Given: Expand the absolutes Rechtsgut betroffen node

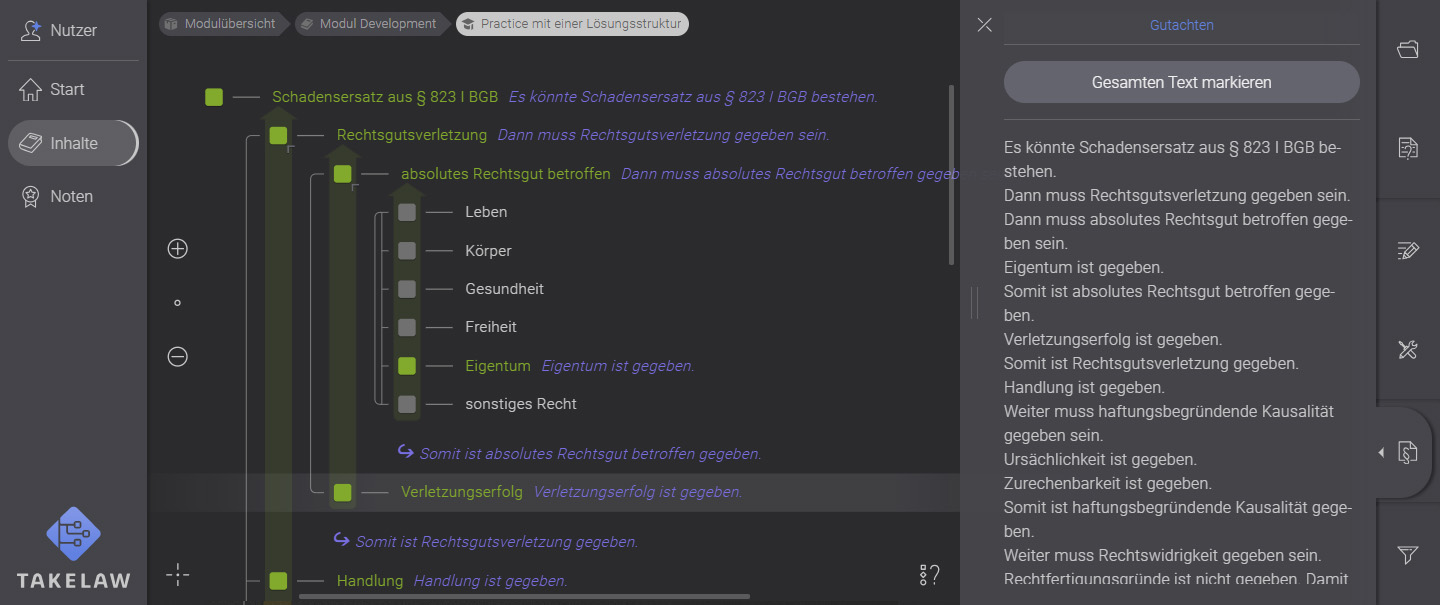Looking at the screenshot, I should 343,173.
